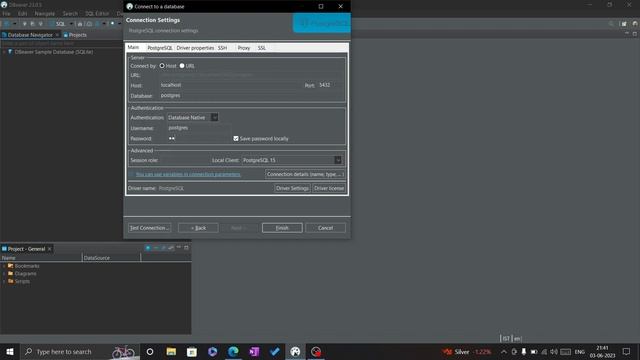Open DBeaver app on the taskbar
This screenshot has width=640, height=360.
click(x=295, y=351)
